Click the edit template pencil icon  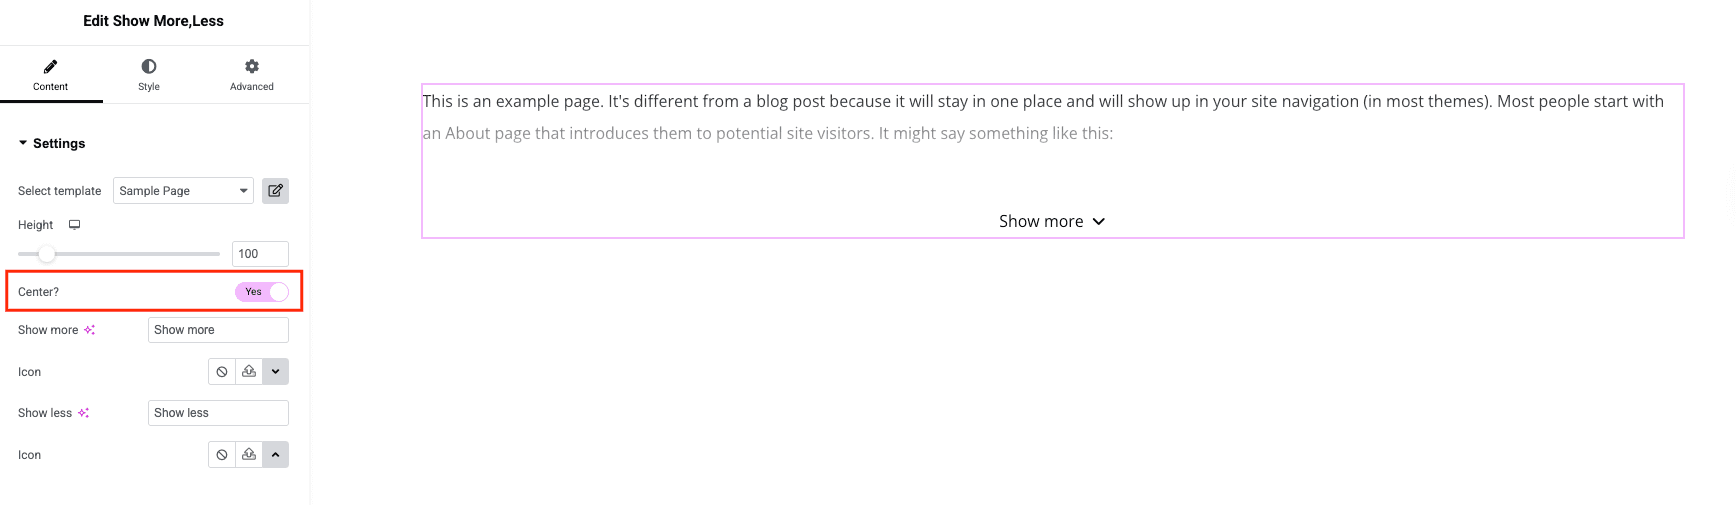275,191
